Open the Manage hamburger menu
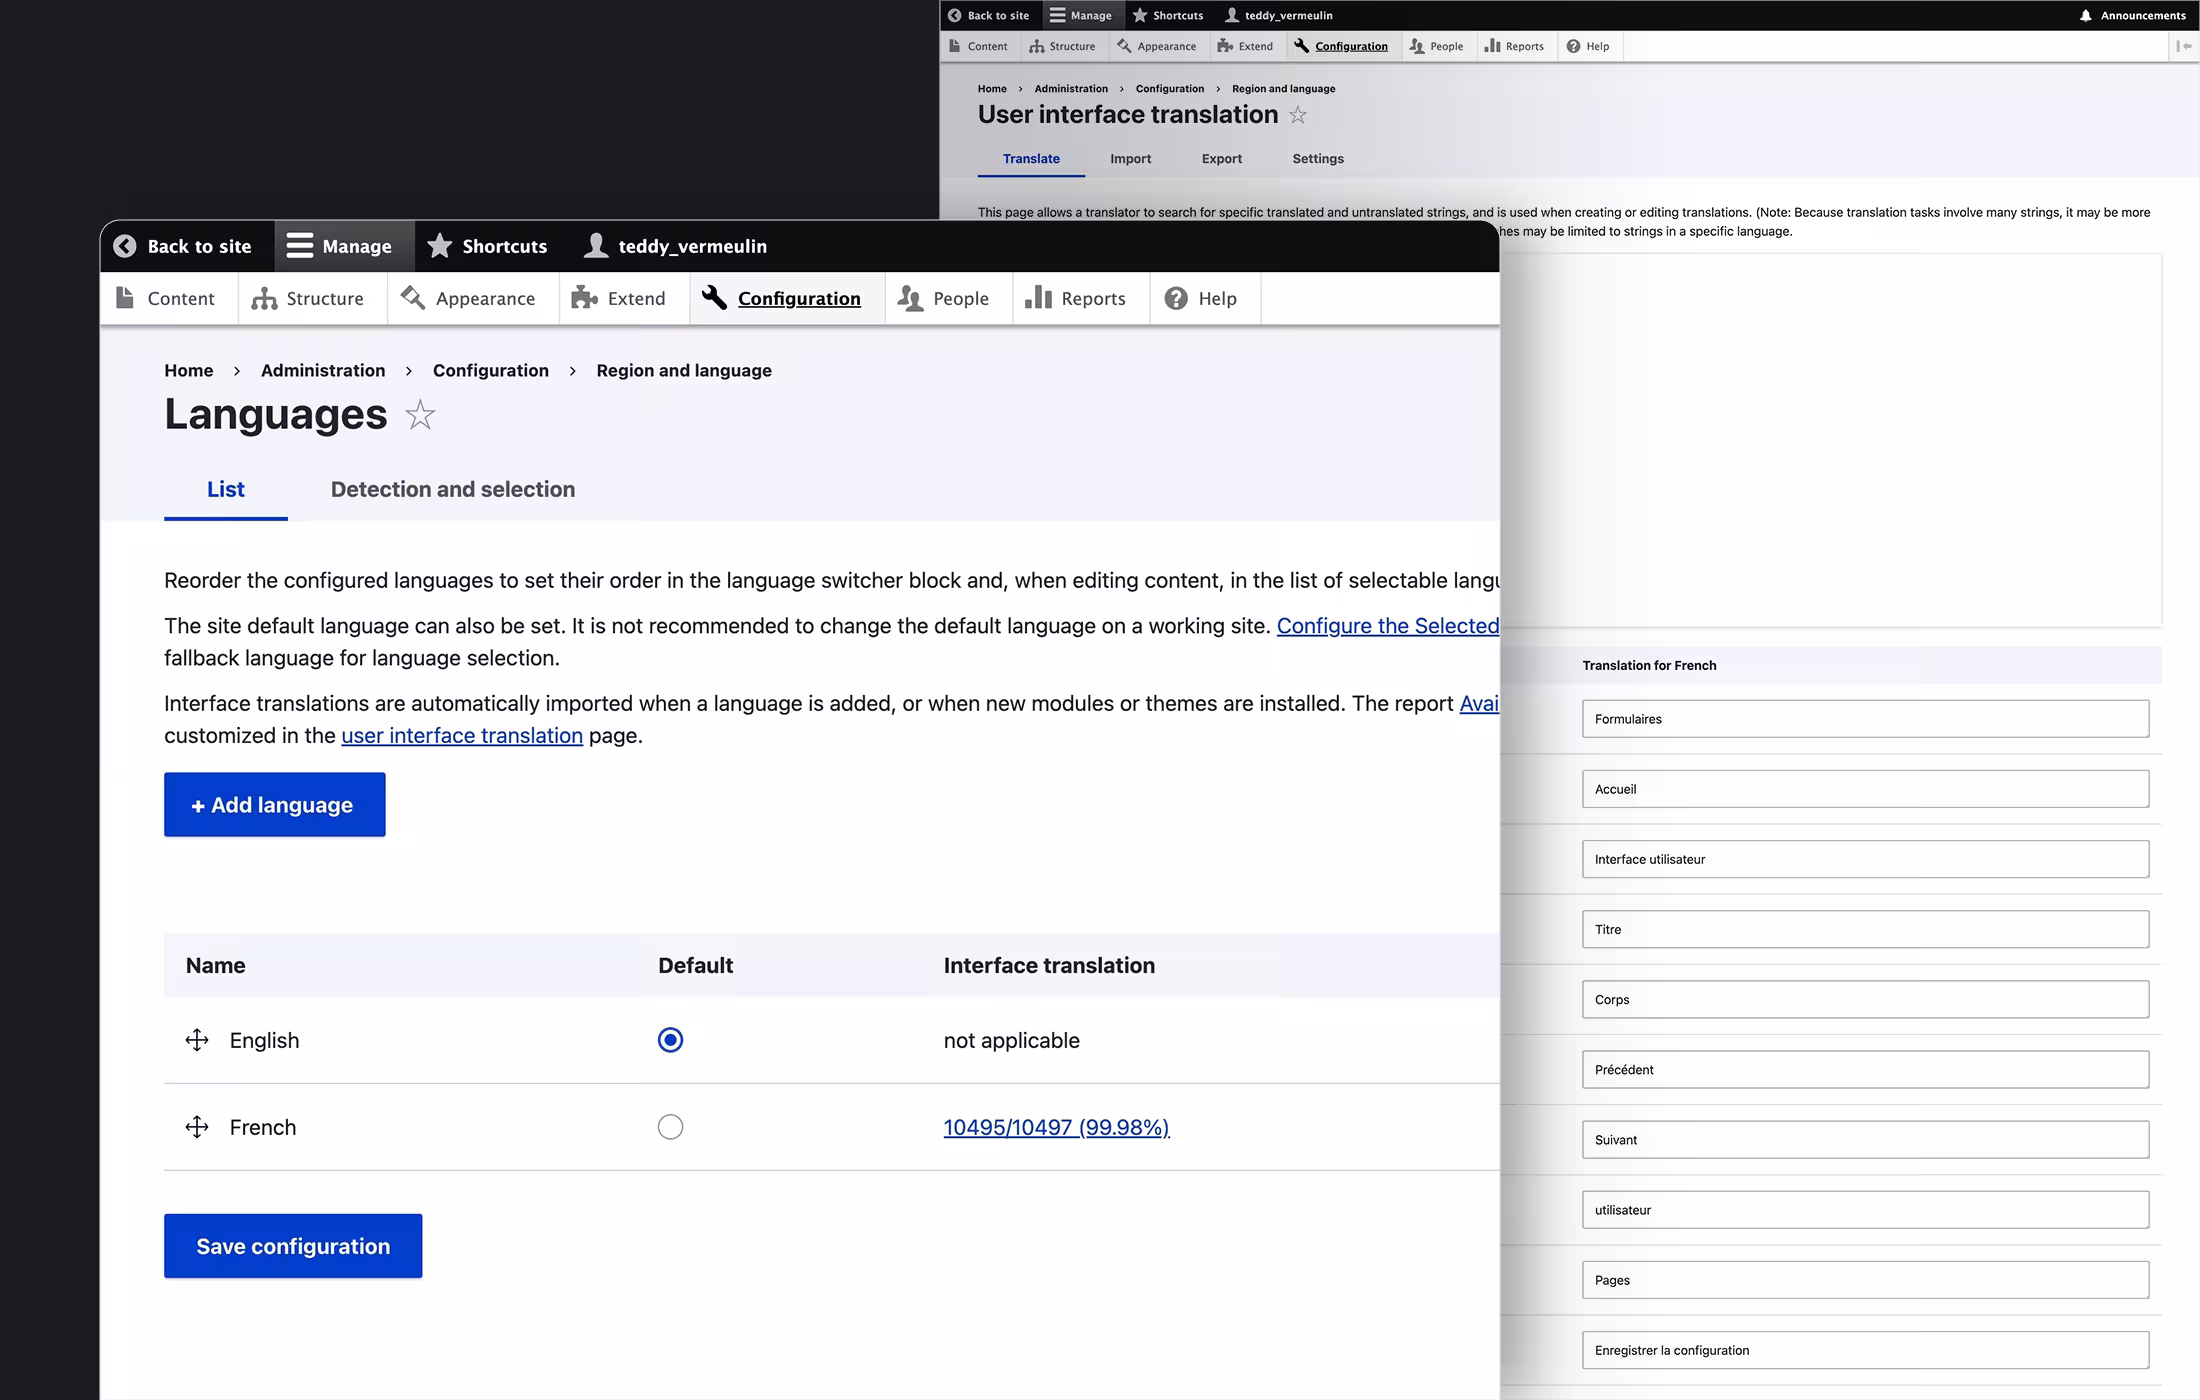Viewport: 2200px width, 1400px height. [300, 246]
